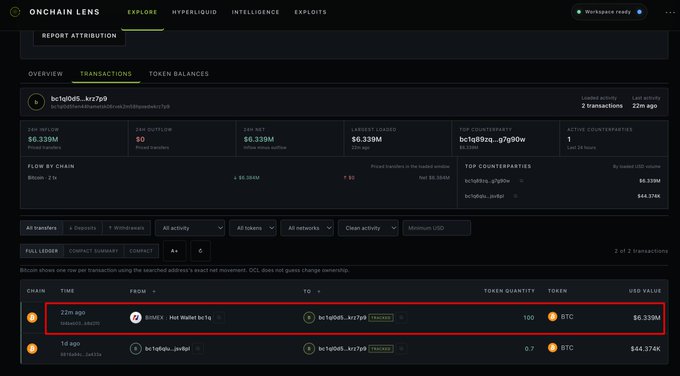
Task: Click the sort icon next to TO header
Action: tap(319, 291)
